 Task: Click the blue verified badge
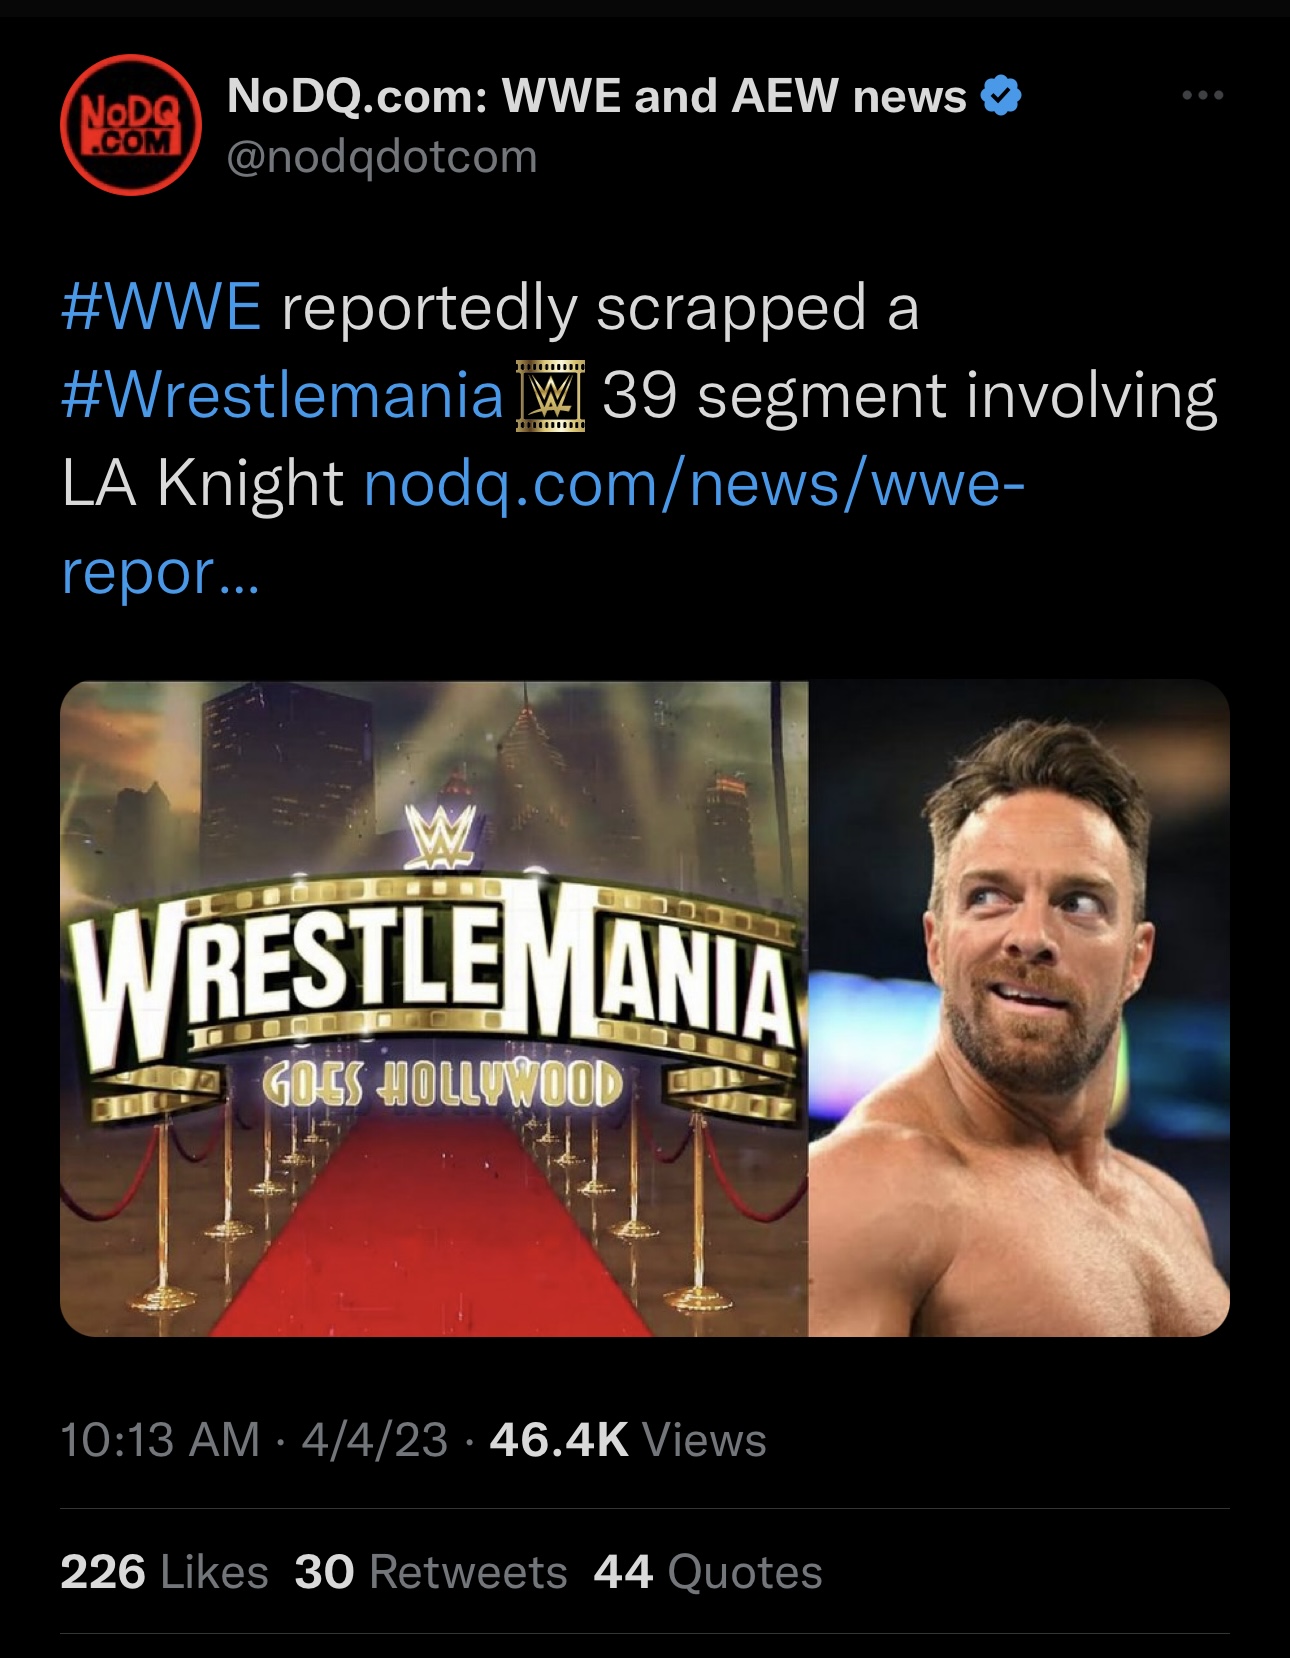pyautogui.click(x=1001, y=96)
